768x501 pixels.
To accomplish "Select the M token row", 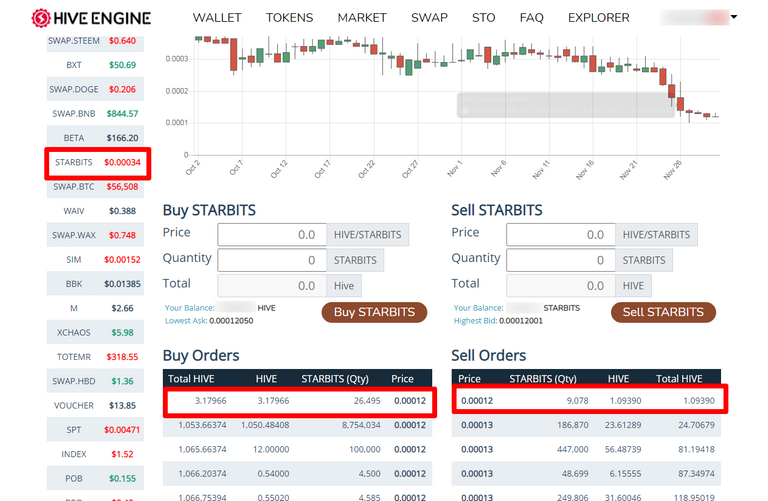I will pos(95,308).
